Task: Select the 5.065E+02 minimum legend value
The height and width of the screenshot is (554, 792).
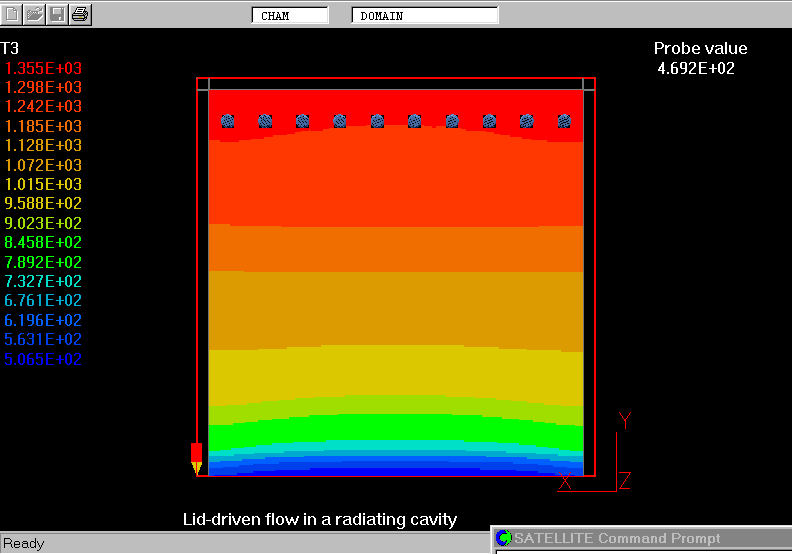Action: (44, 360)
